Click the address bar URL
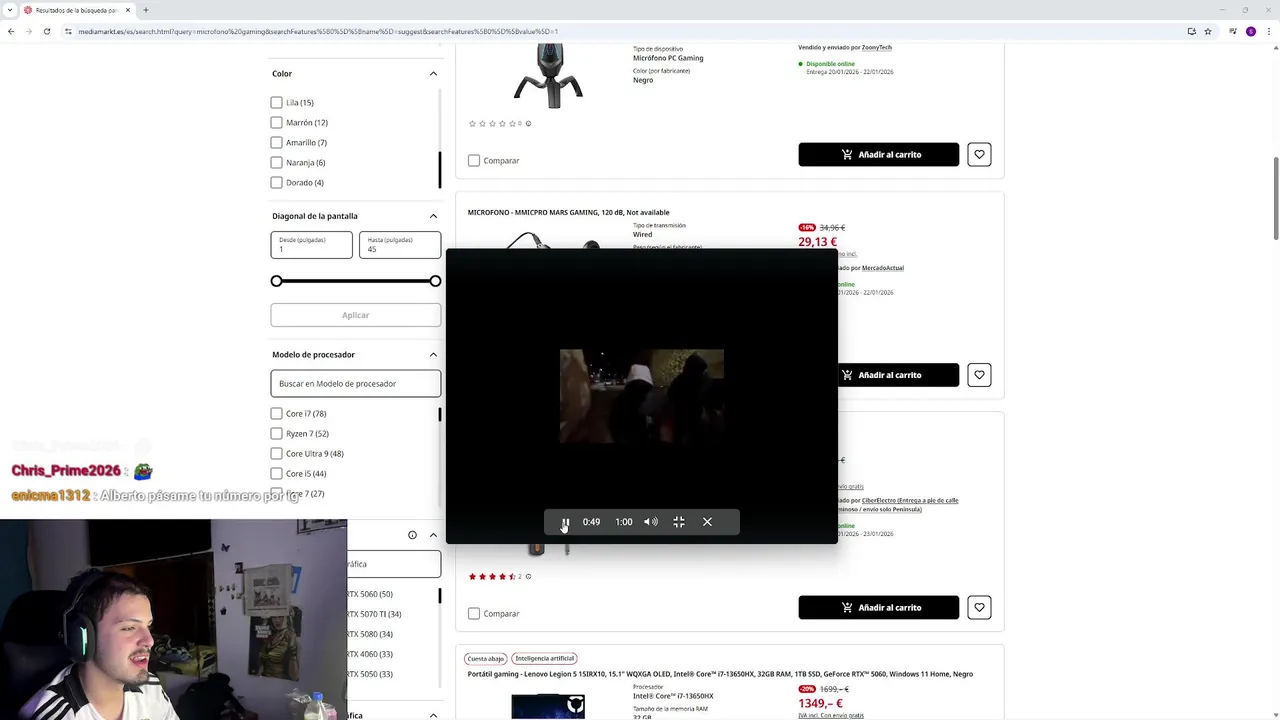 tap(318, 31)
